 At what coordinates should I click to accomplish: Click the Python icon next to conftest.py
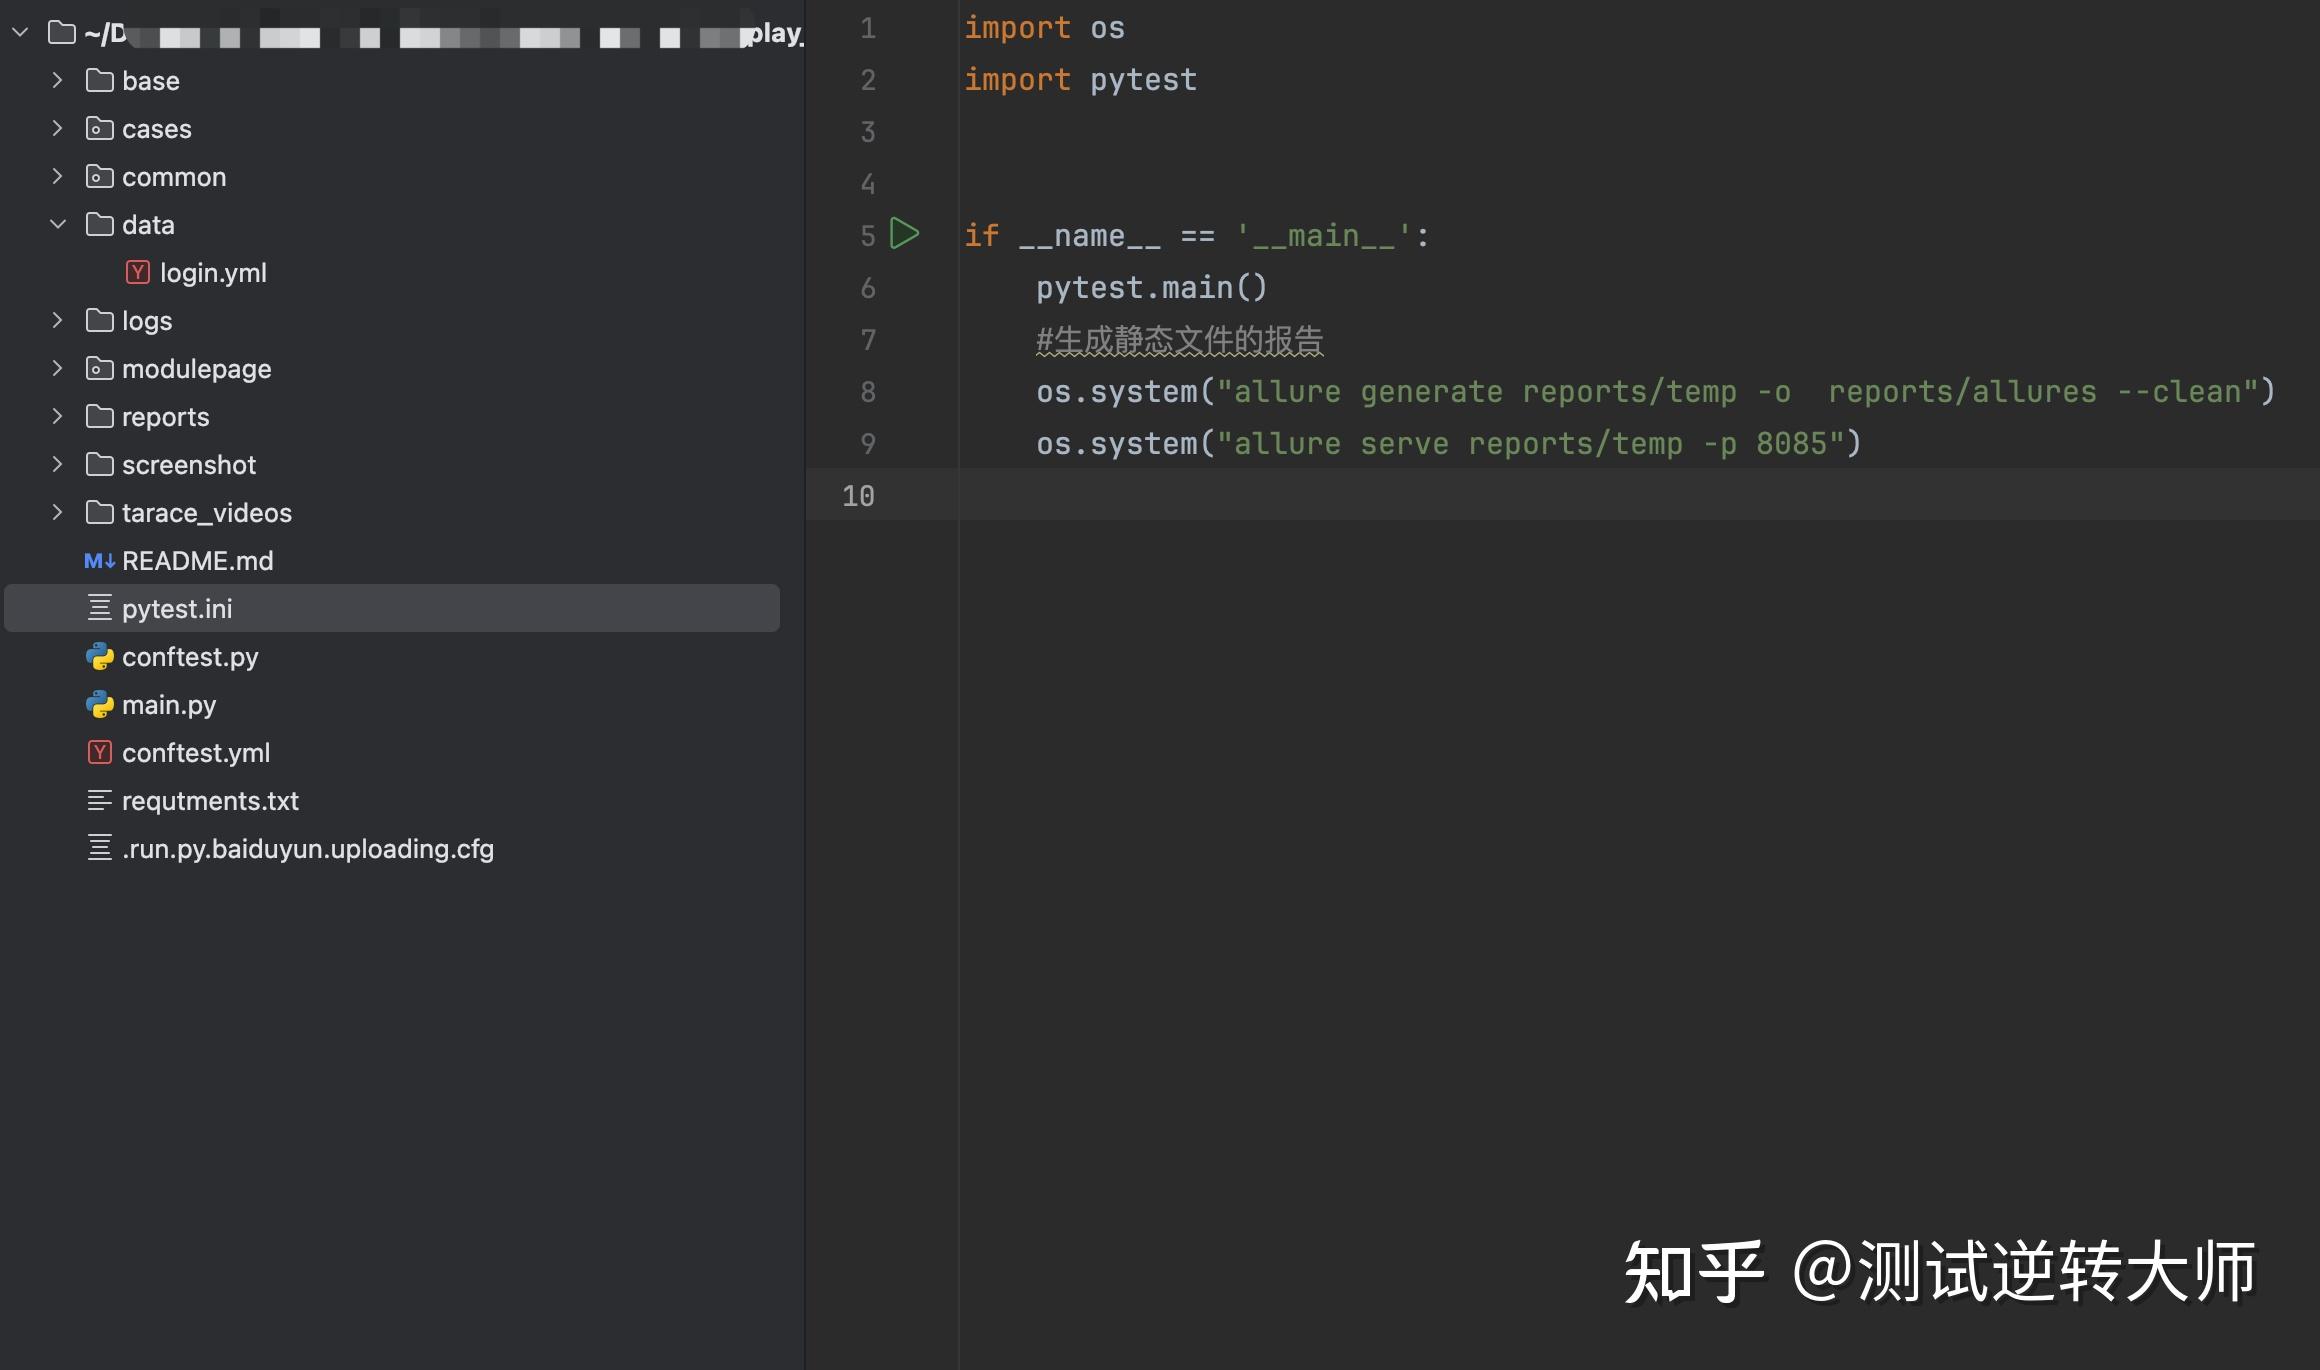(99, 657)
